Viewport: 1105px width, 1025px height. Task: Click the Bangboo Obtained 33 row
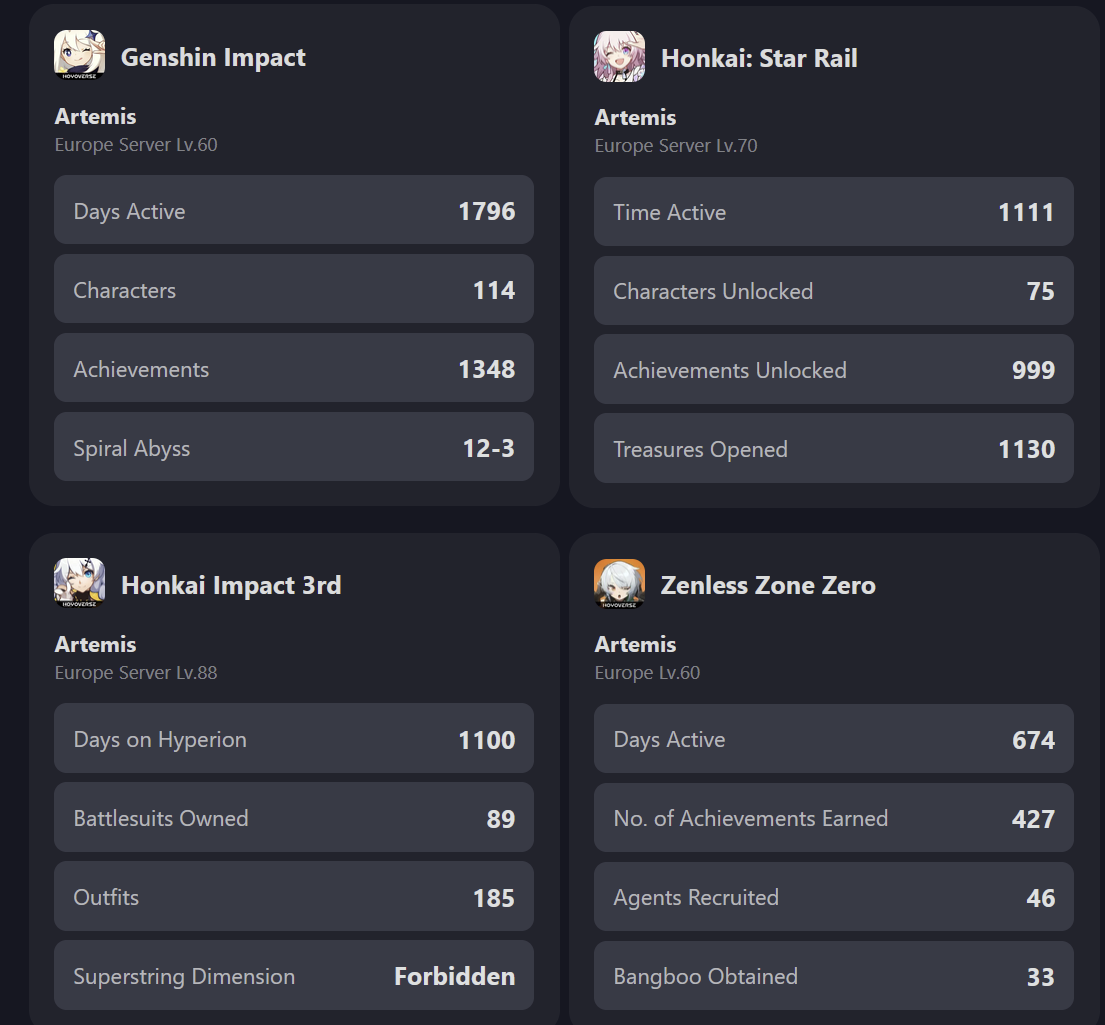point(834,976)
